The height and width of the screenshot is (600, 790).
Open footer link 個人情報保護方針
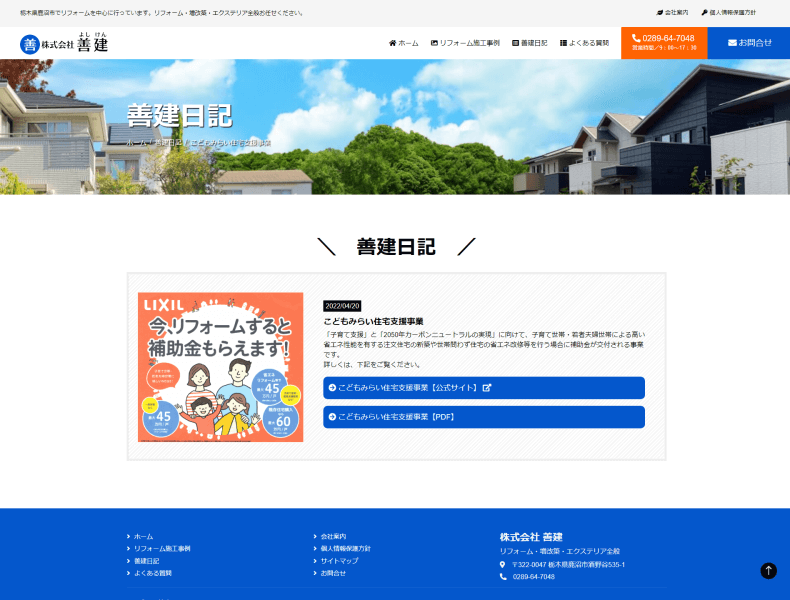(345, 549)
